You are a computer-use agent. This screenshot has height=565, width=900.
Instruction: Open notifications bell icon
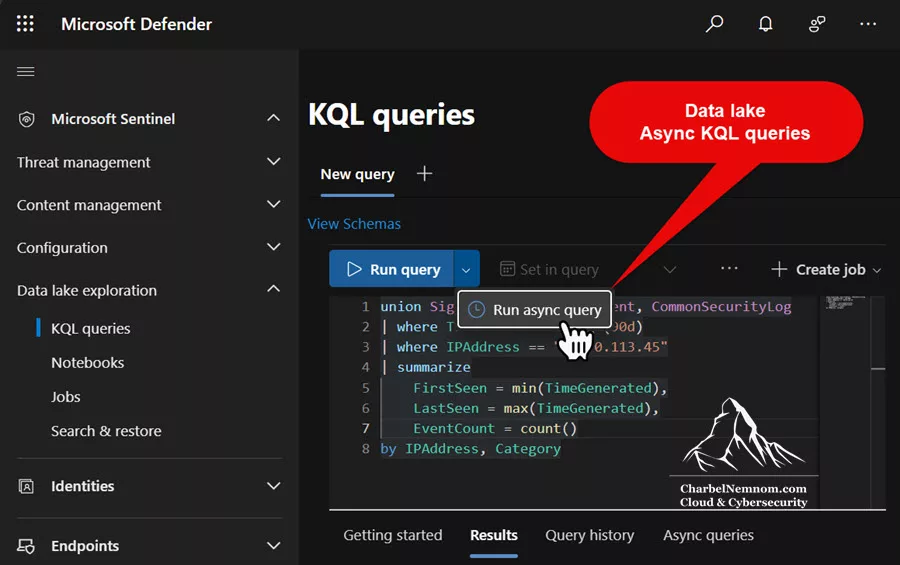point(765,24)
